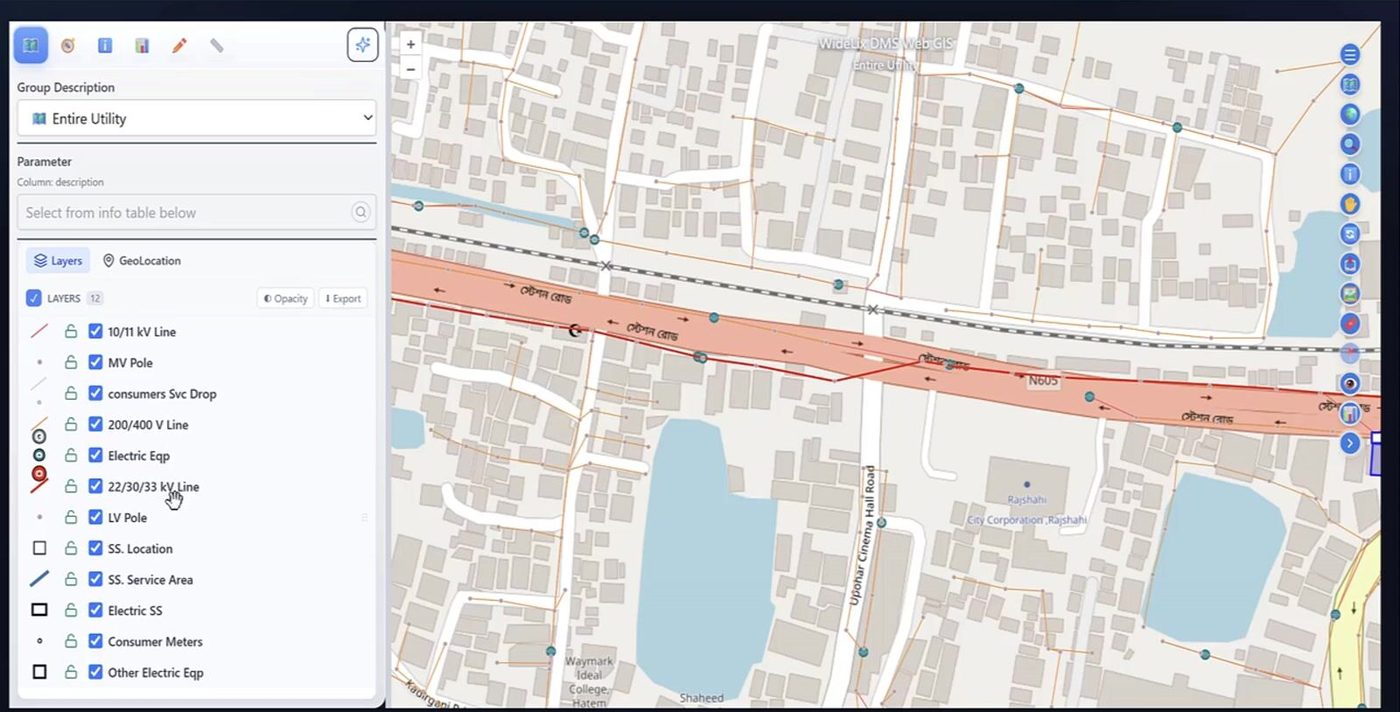
Task: Click the search icon inside Parameter field
Action: (360, 212)
